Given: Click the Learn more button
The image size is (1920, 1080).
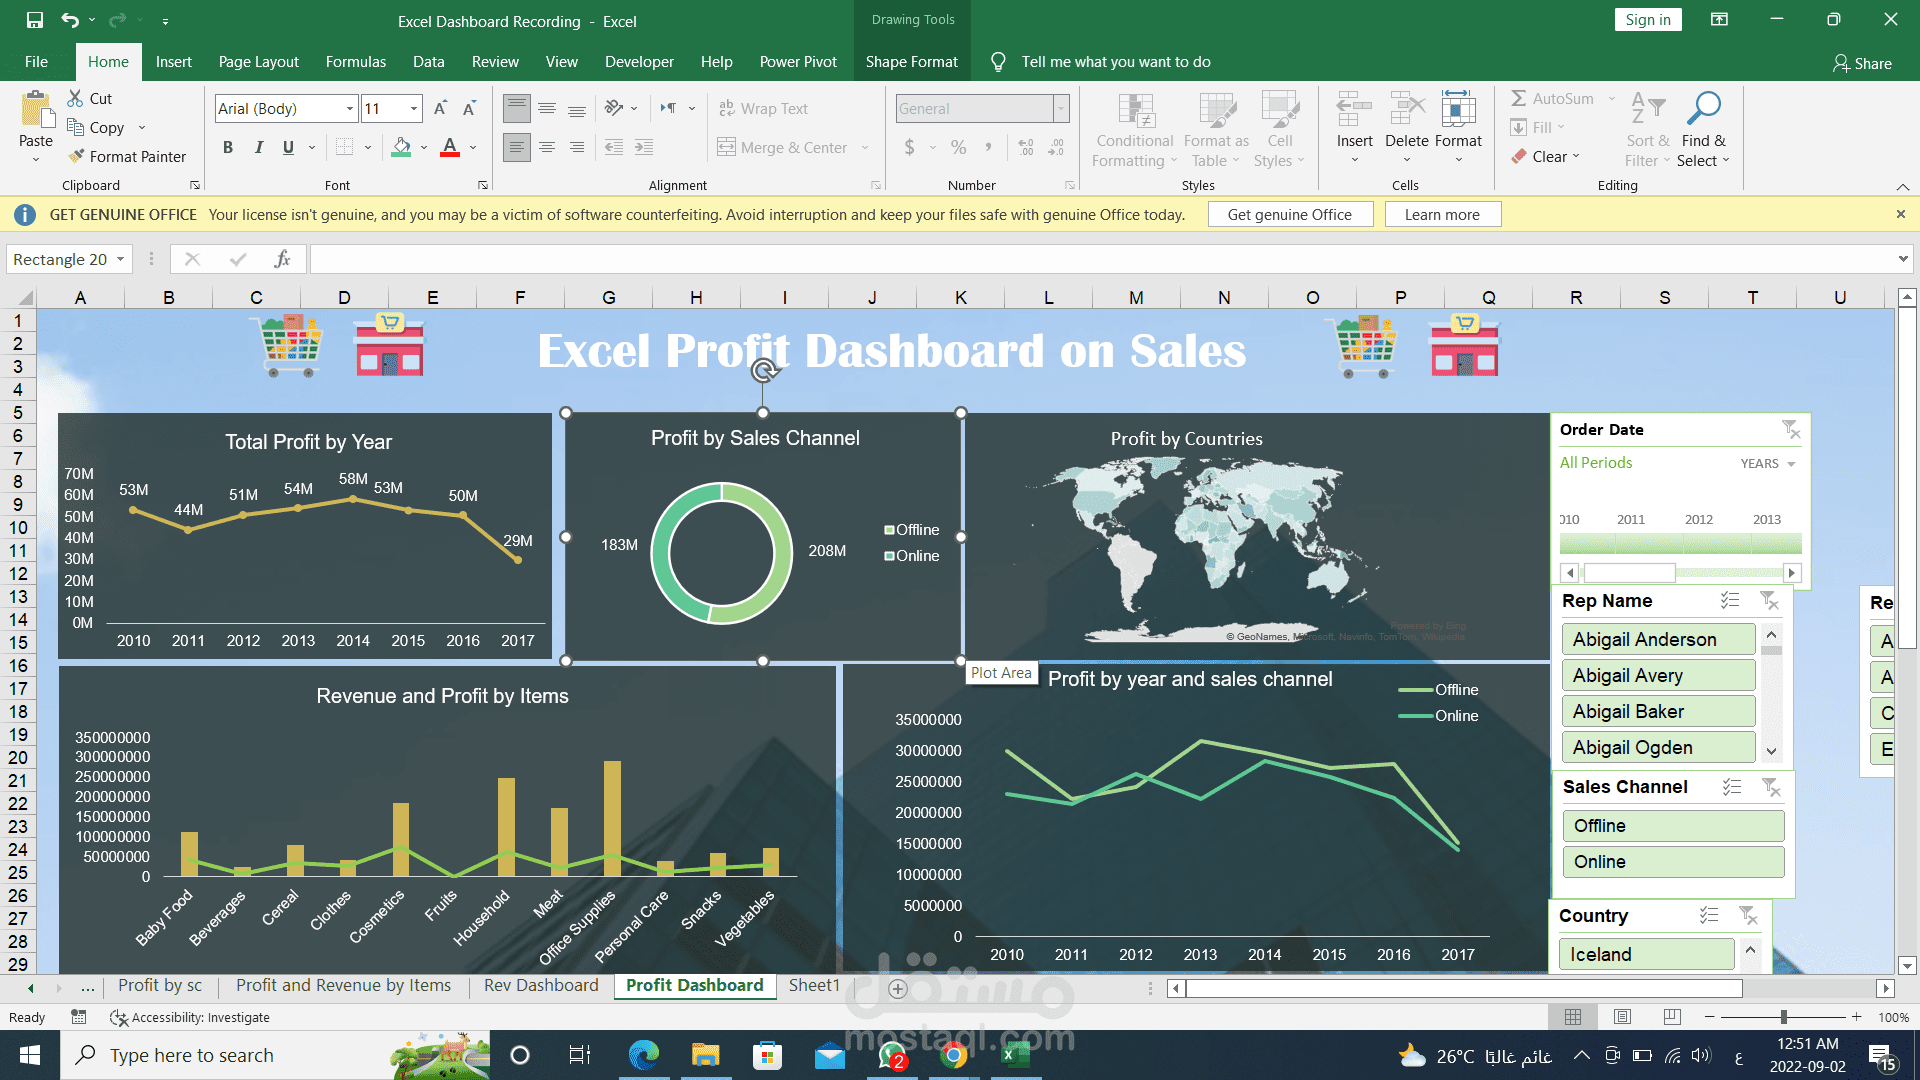Looking at the screenshot, I should pos(1441,214).
